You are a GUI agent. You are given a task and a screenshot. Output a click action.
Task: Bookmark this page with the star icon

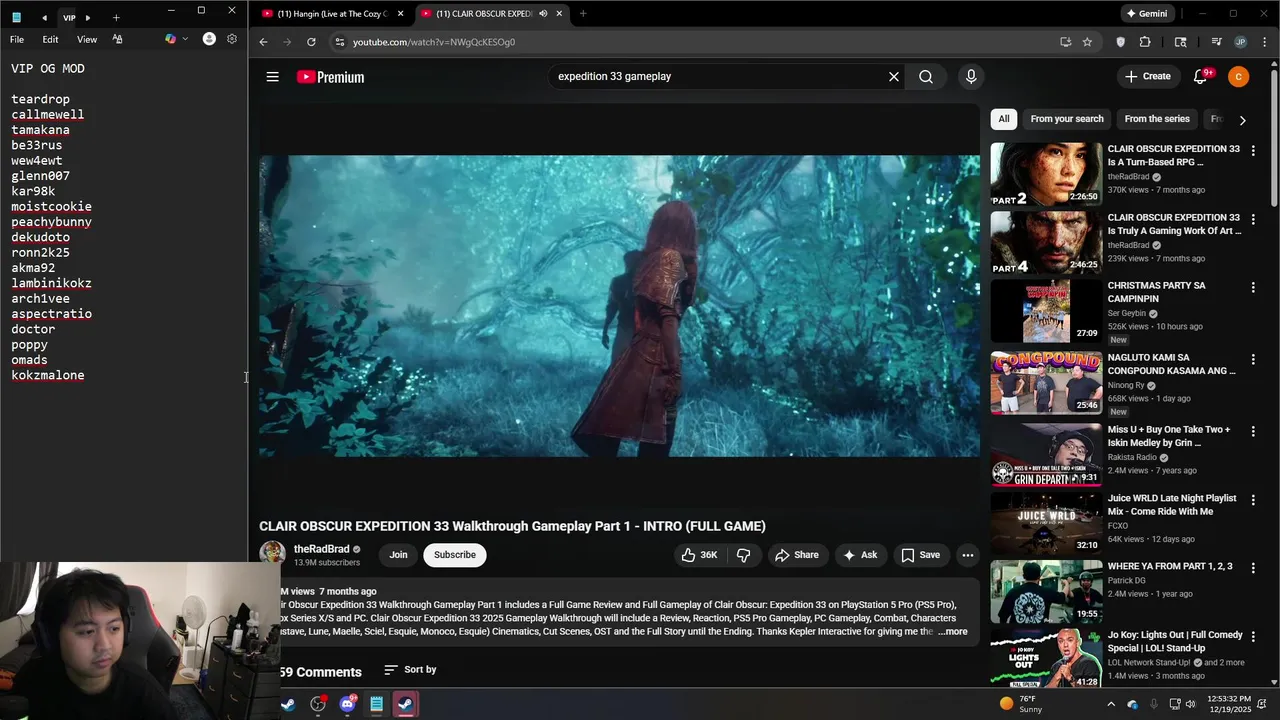(1087, 42)
